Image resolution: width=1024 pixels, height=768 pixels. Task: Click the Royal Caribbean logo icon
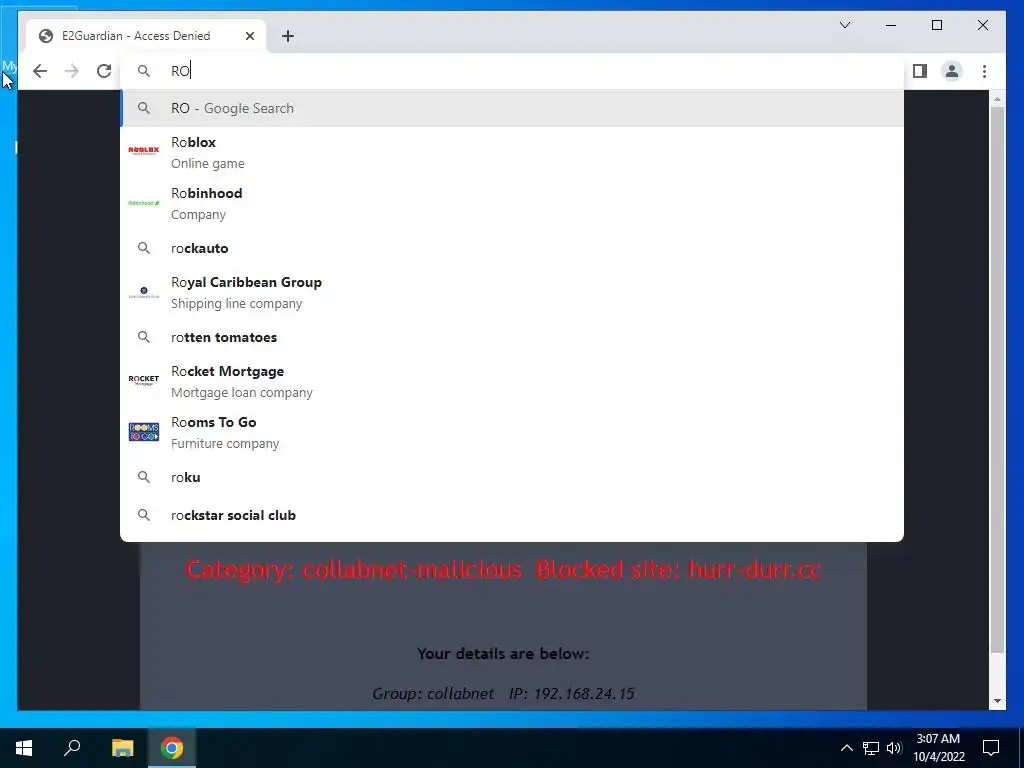click(x=144, y=293)
